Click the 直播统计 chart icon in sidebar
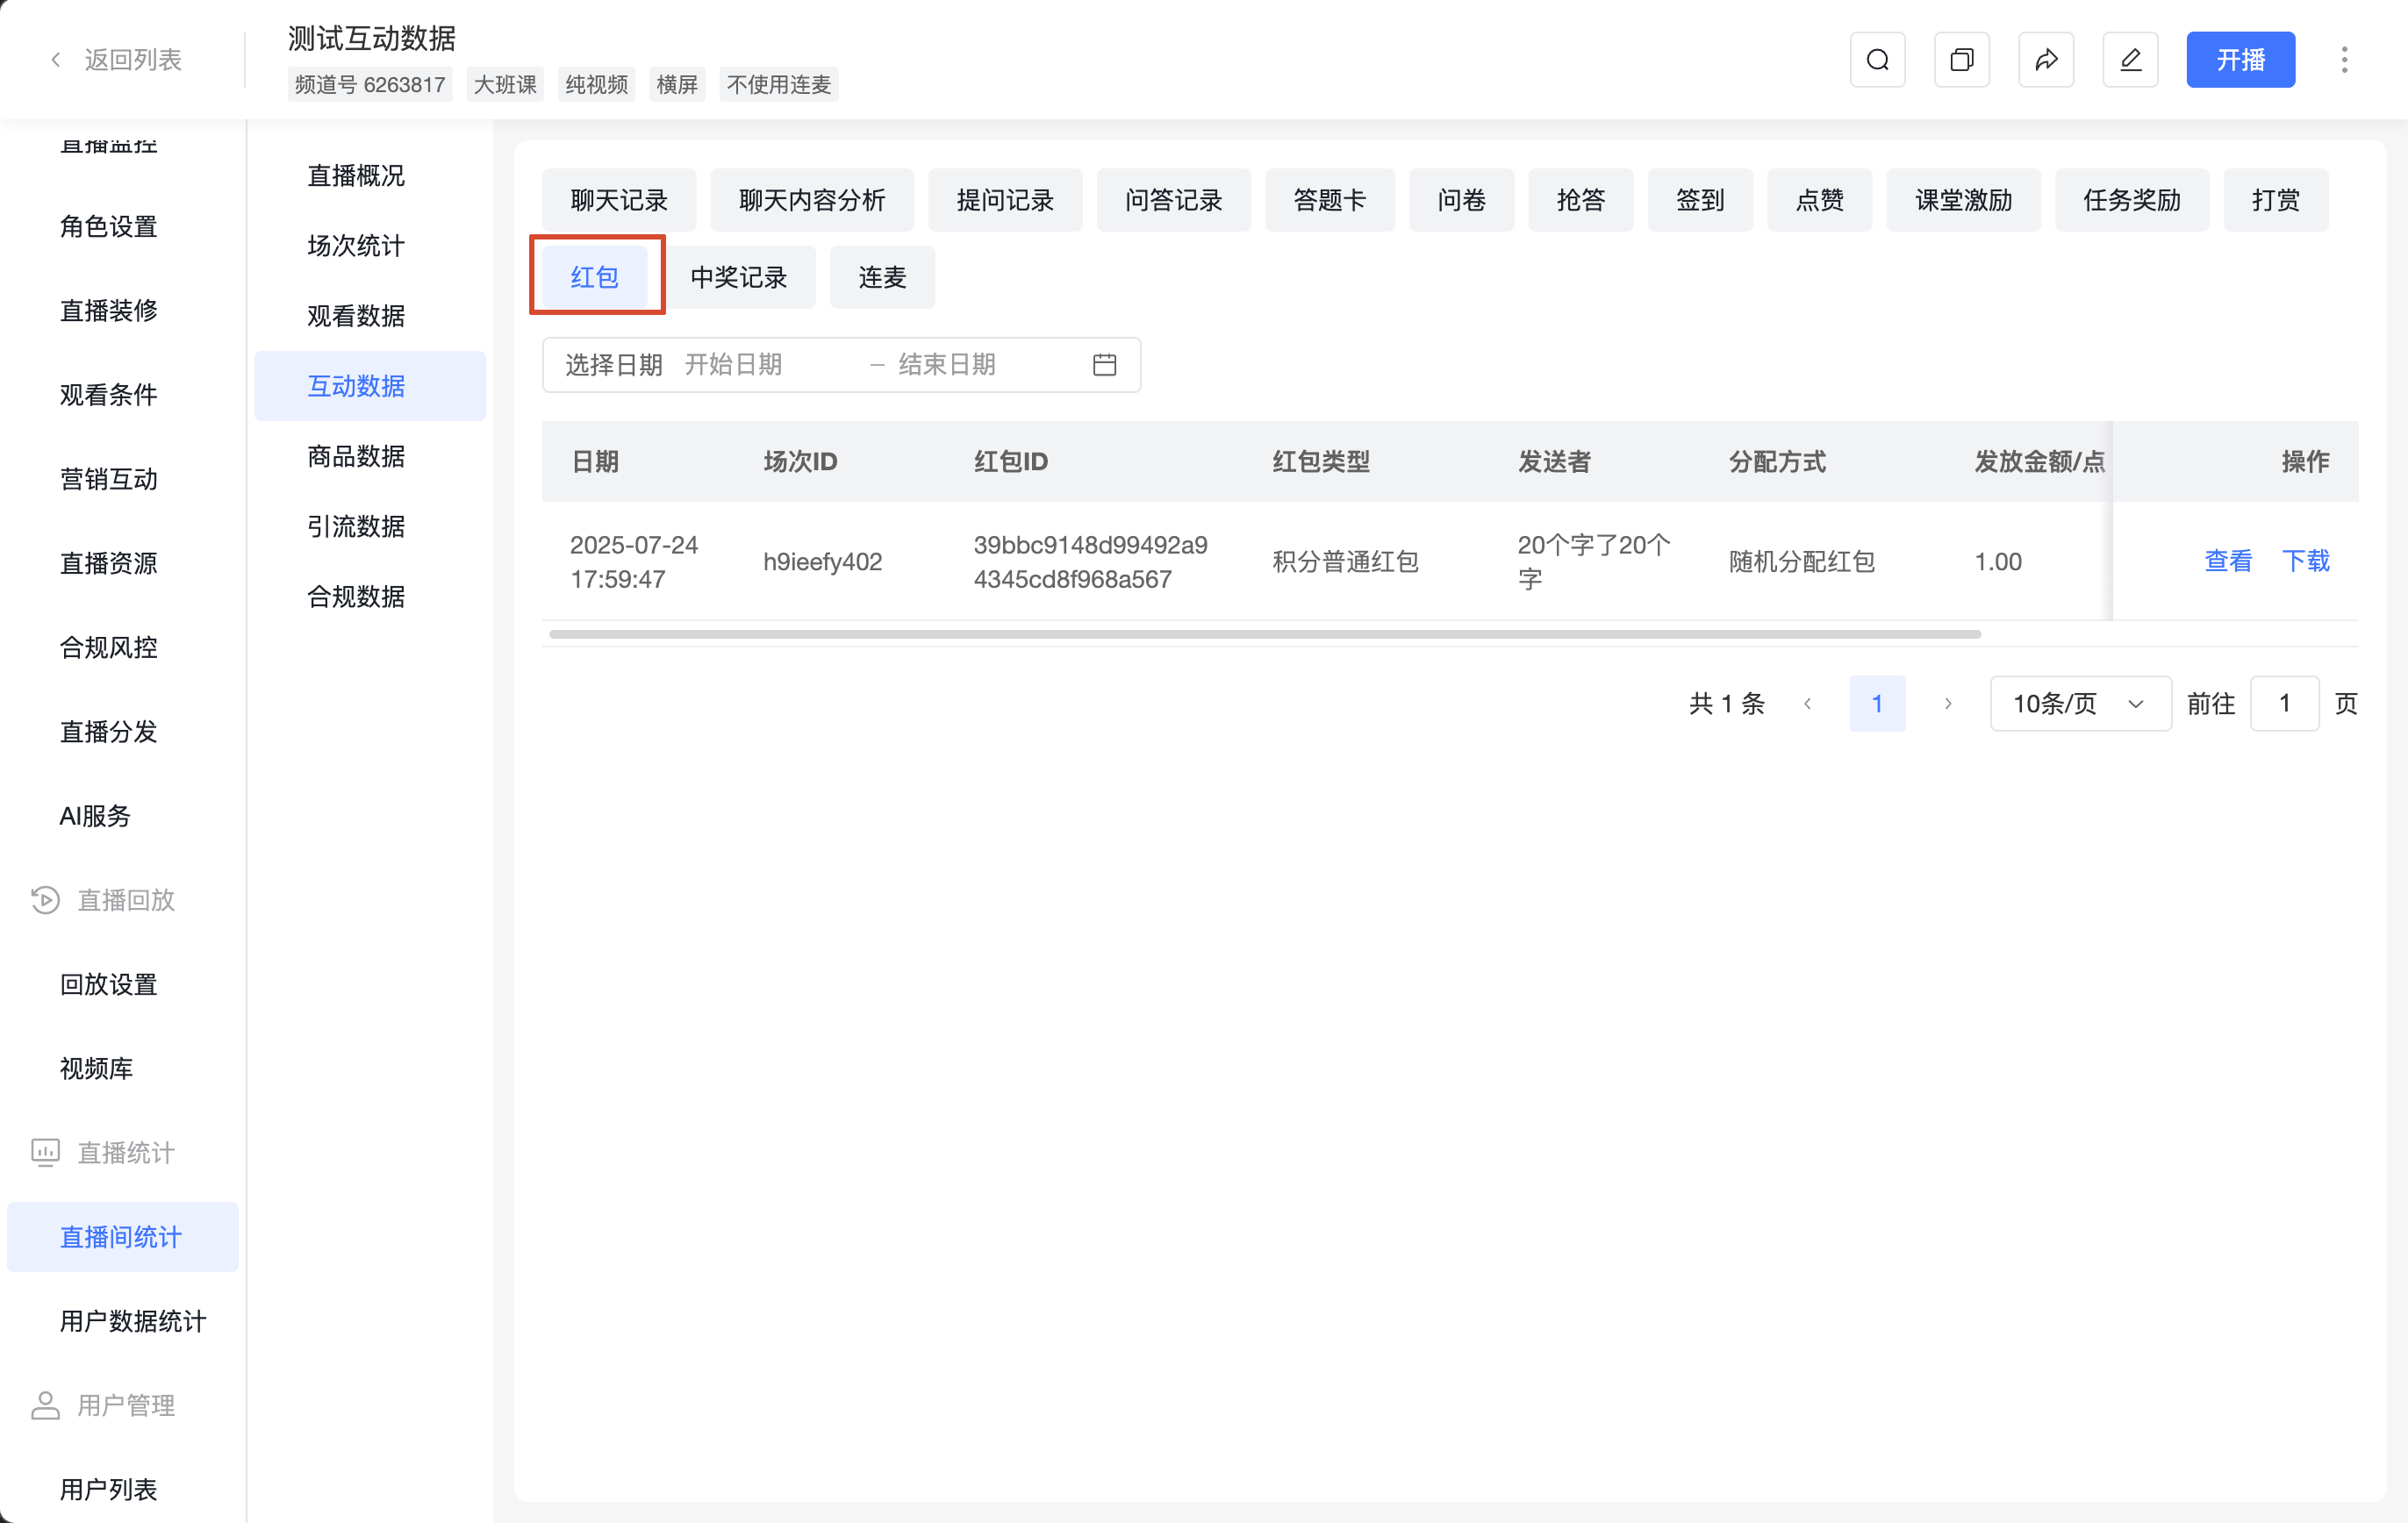The image size is (2408, 1523). 45,1153
